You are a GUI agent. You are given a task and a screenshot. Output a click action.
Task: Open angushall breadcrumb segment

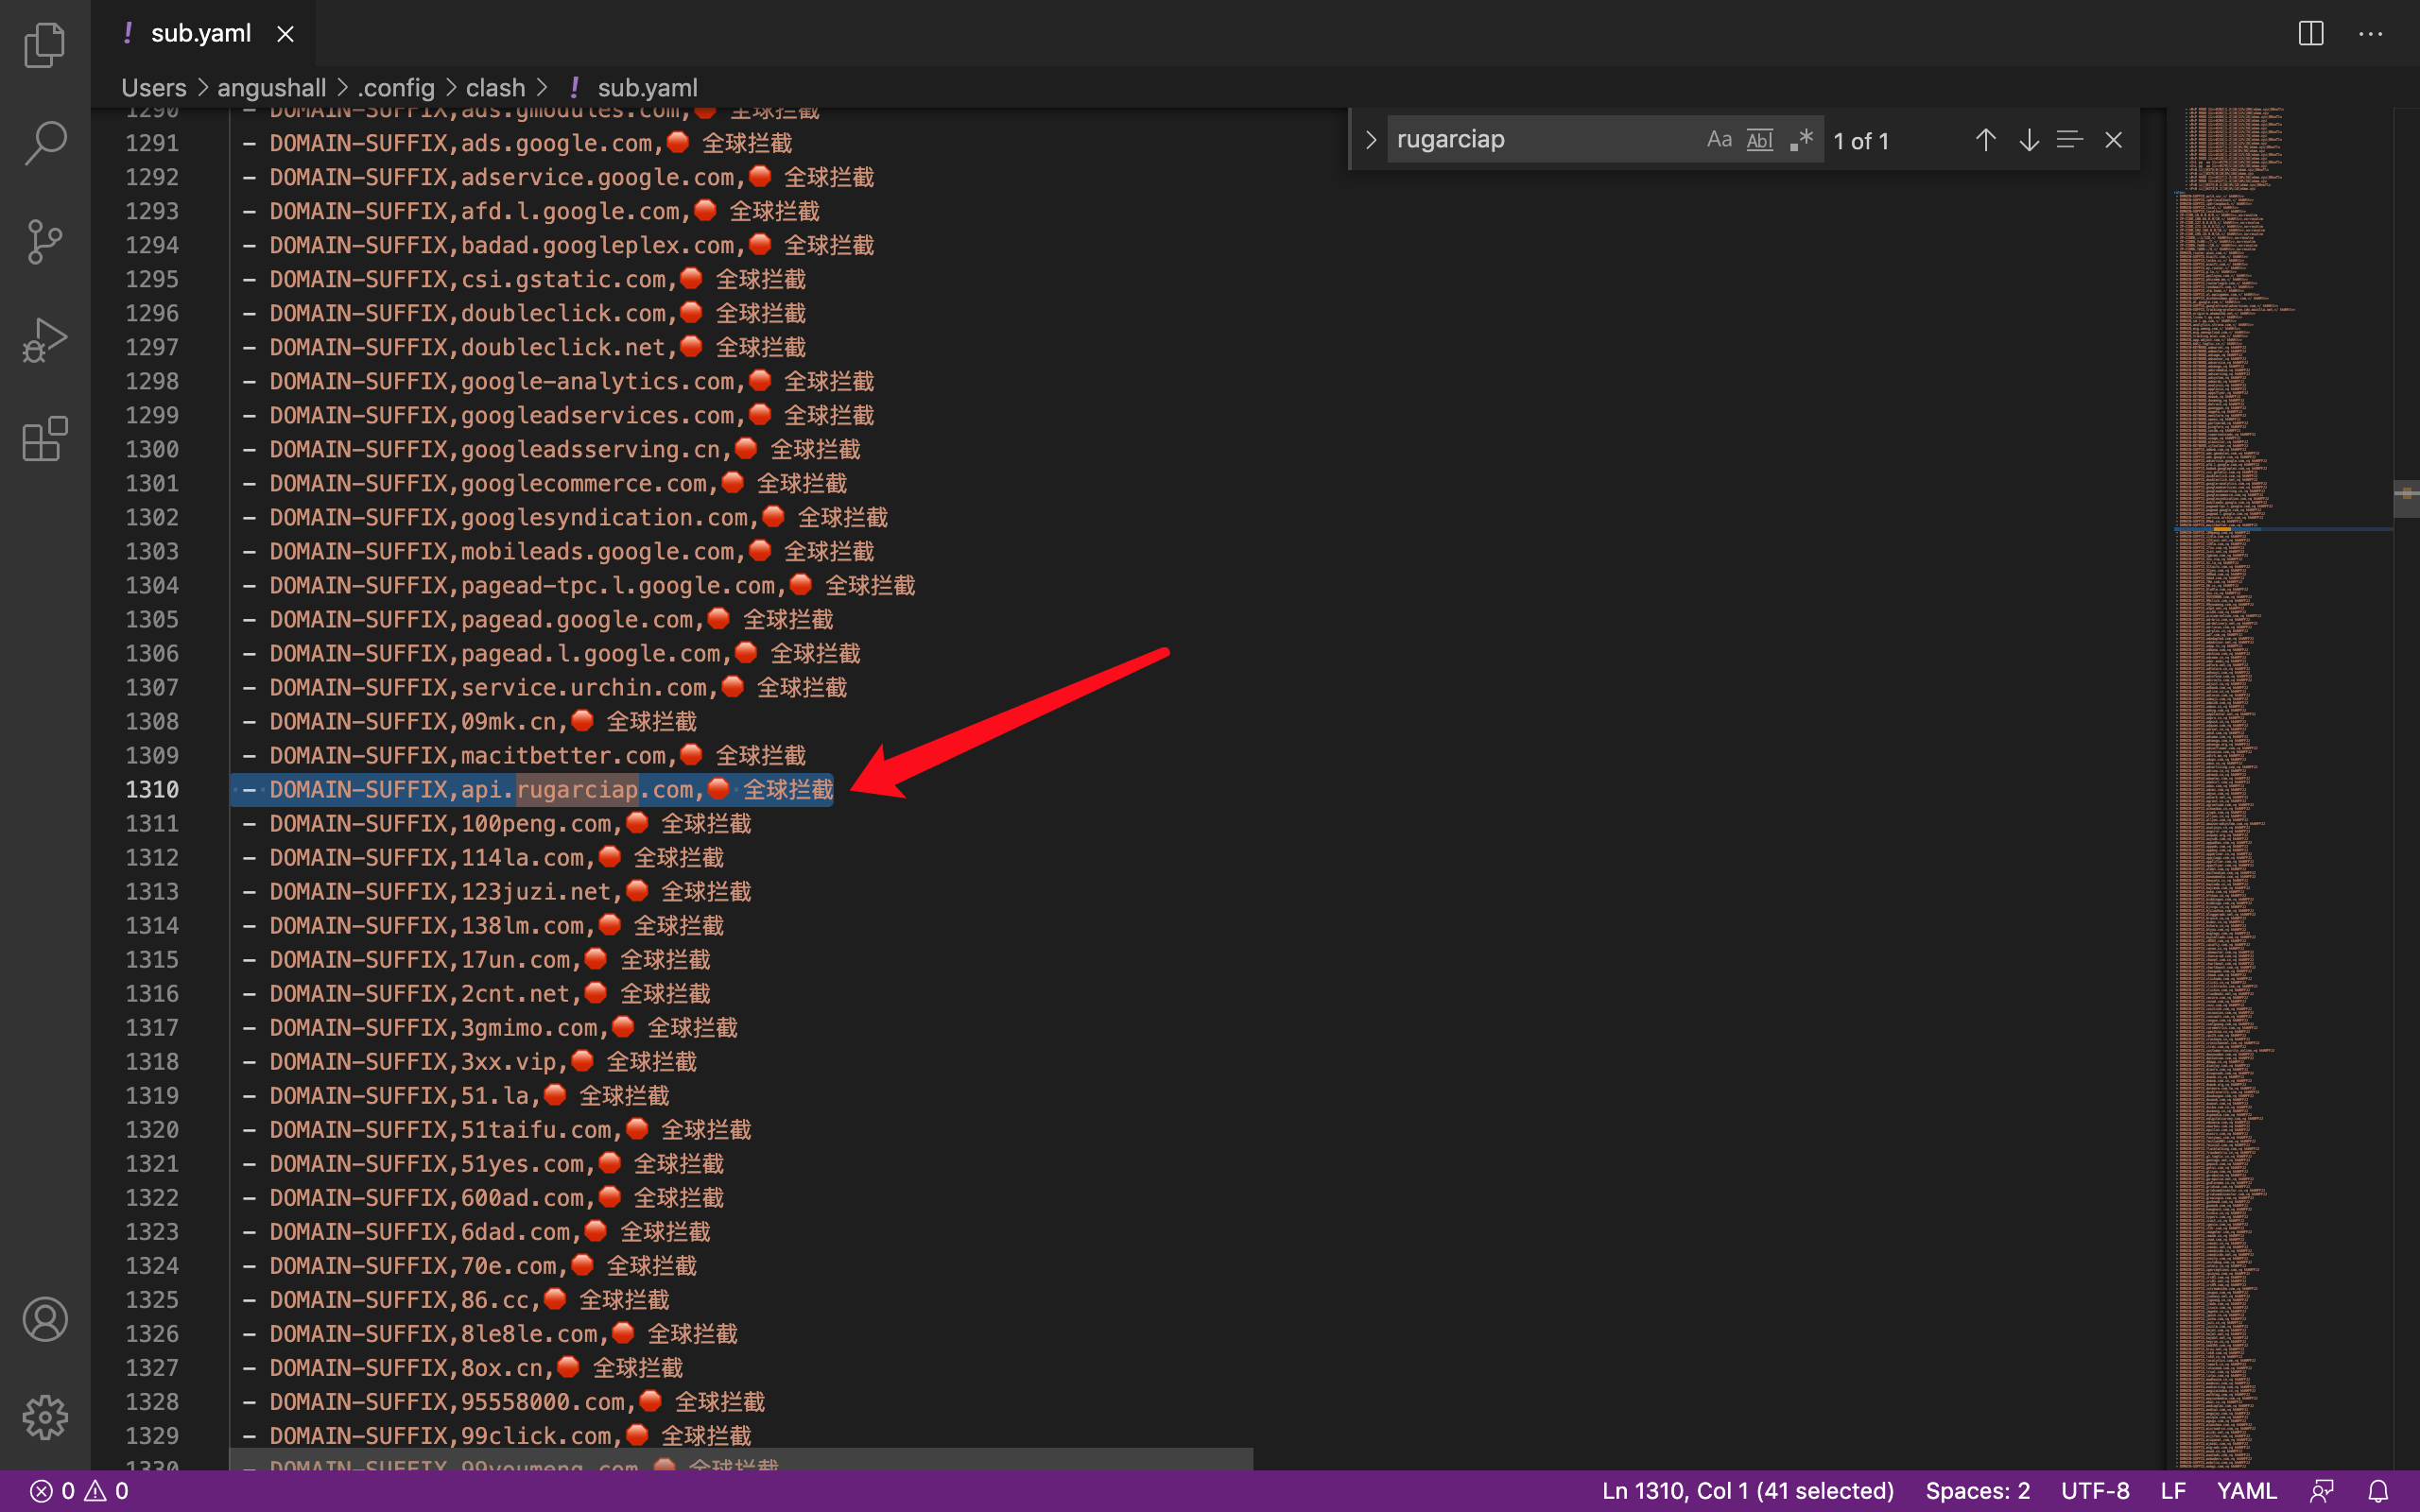point(271,88)
